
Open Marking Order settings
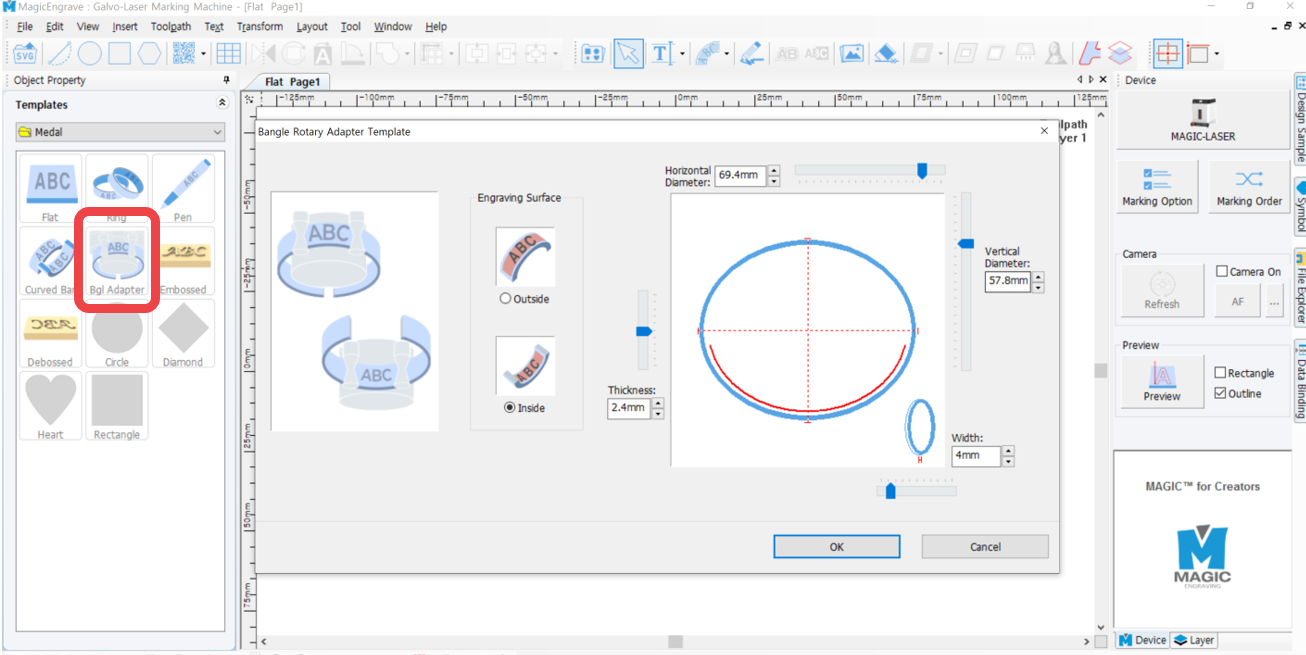pos(1249,187)
